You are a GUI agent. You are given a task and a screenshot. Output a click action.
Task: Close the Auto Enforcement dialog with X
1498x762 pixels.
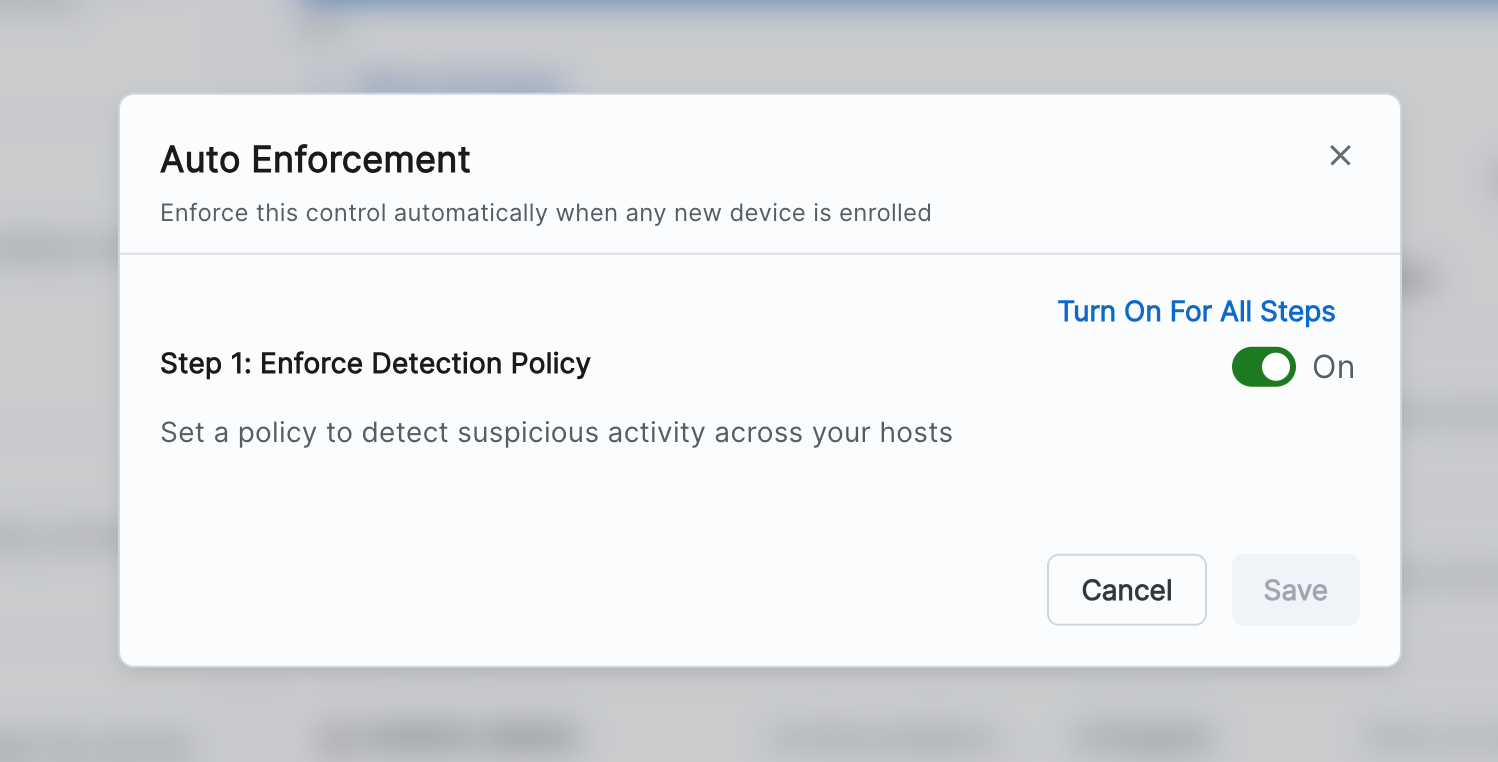[1340, 155]
